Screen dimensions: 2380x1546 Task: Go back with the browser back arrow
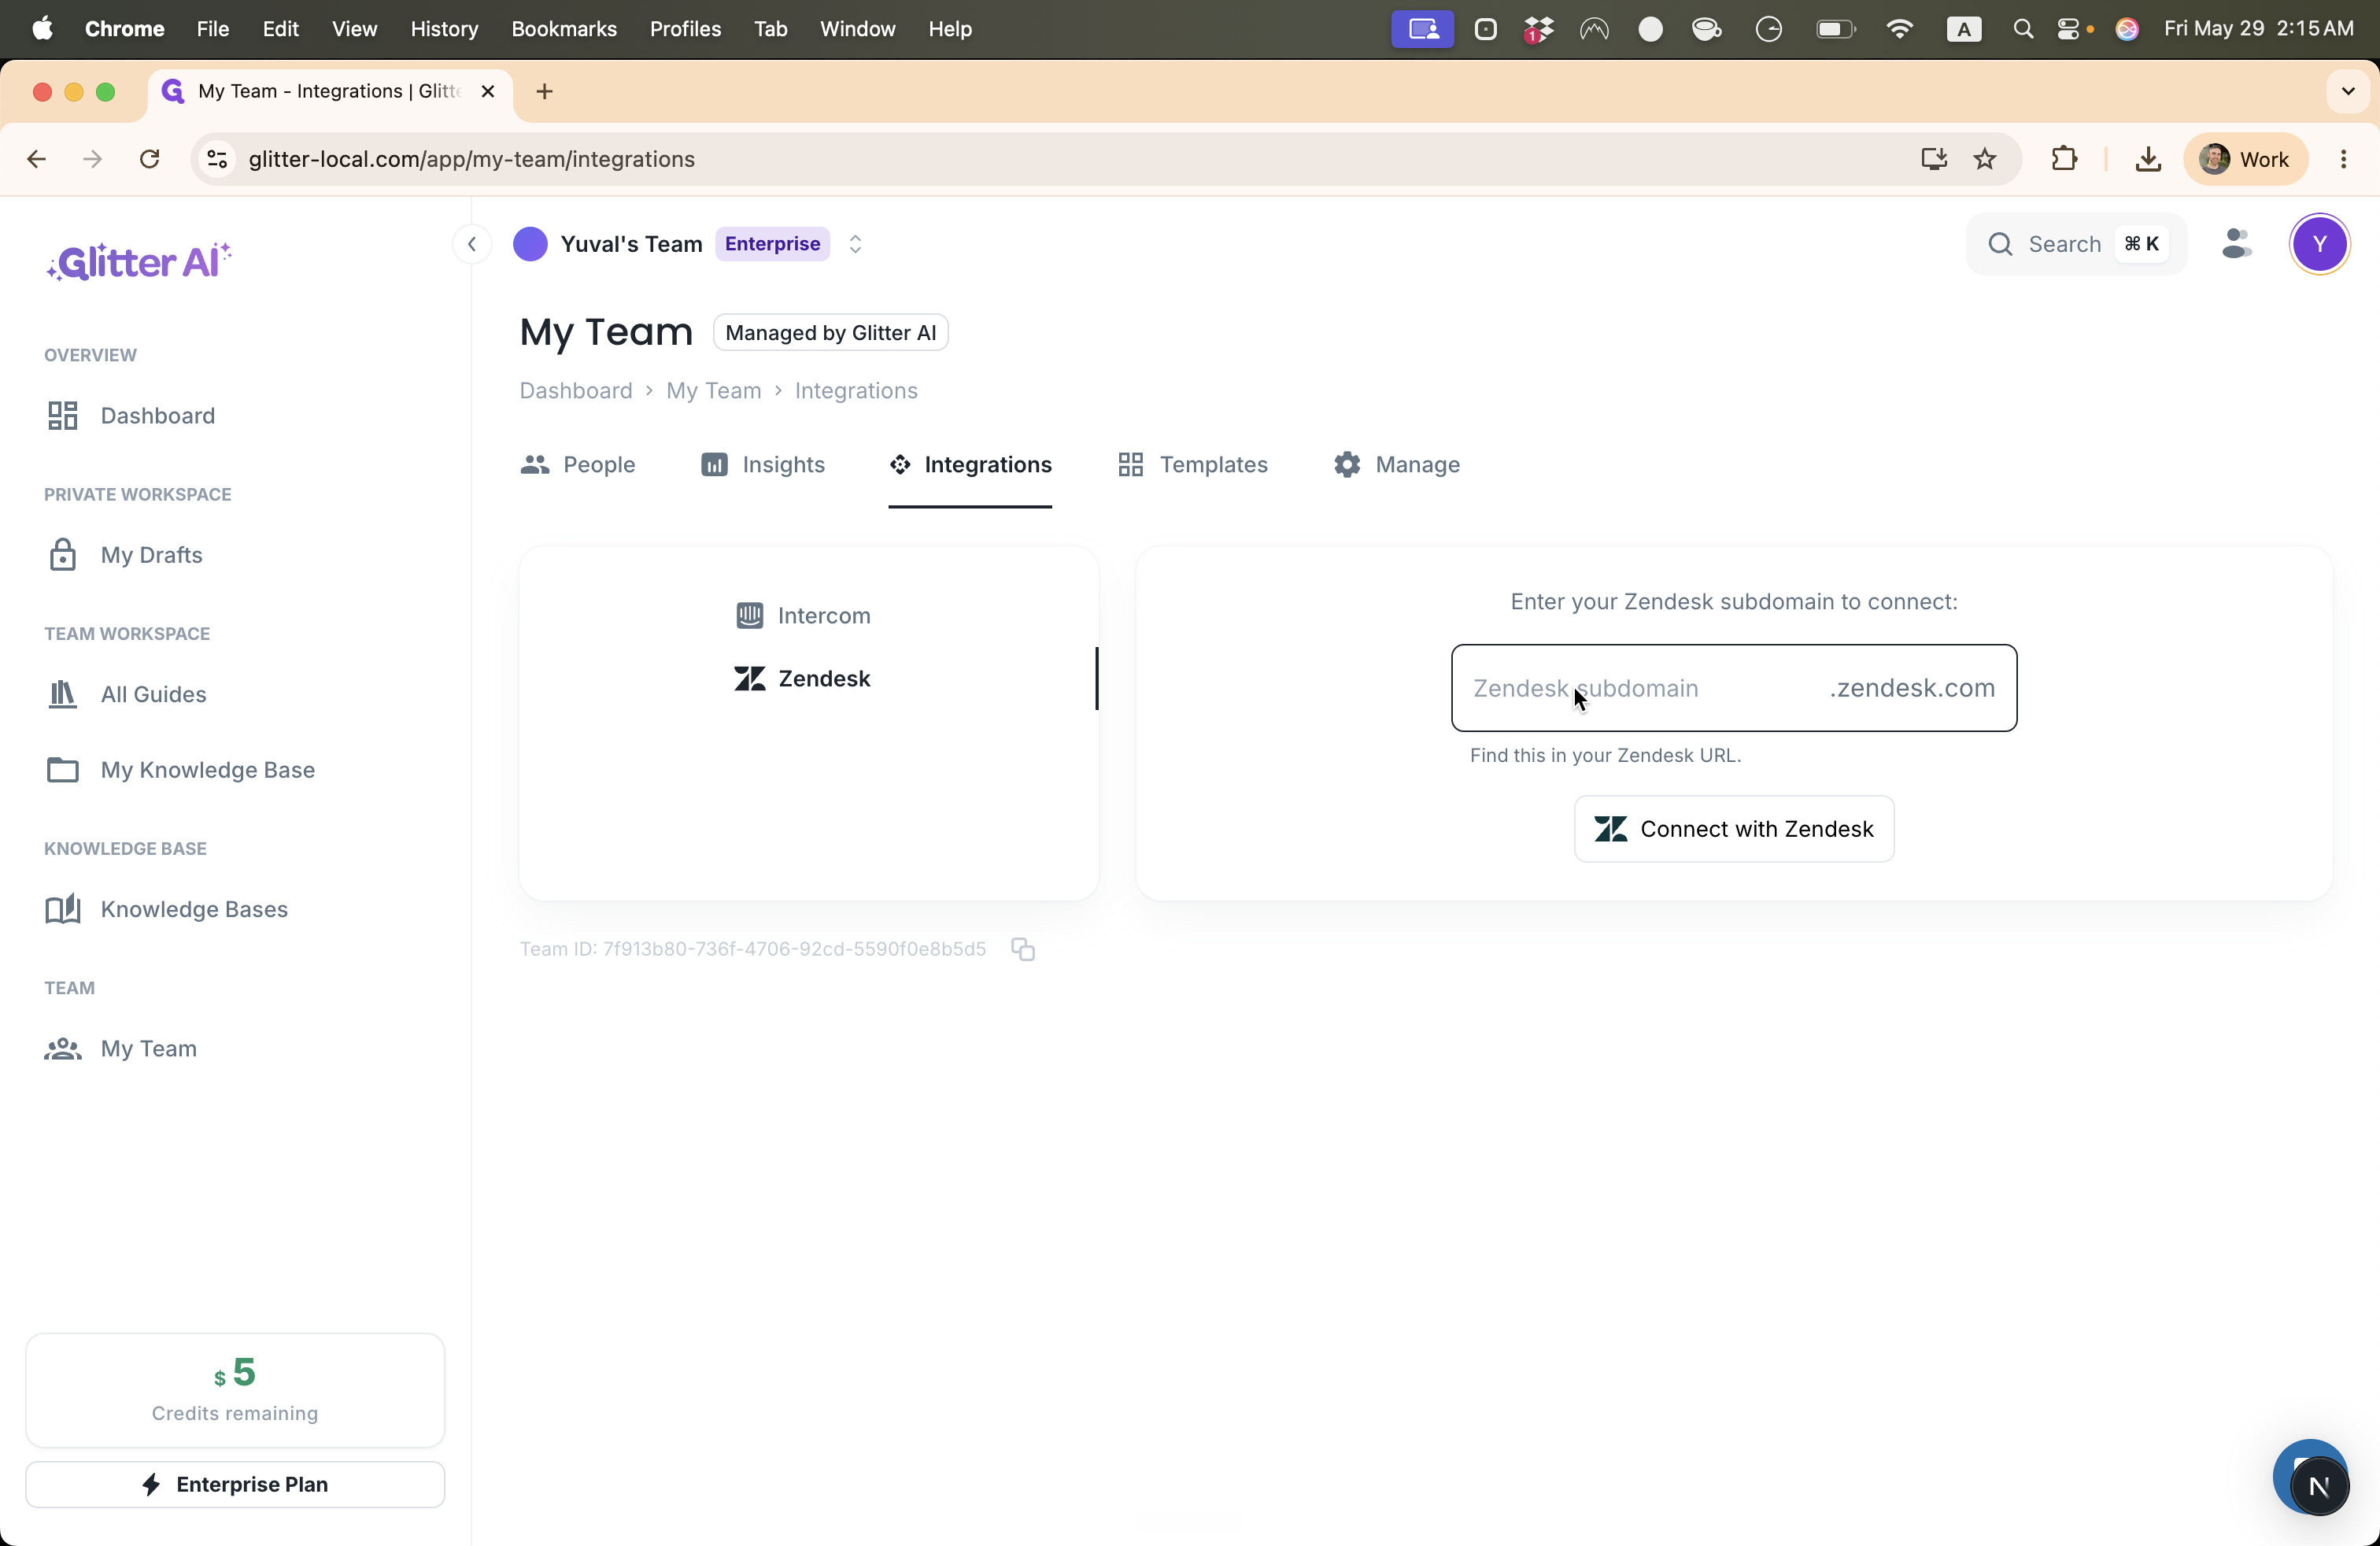36,159
